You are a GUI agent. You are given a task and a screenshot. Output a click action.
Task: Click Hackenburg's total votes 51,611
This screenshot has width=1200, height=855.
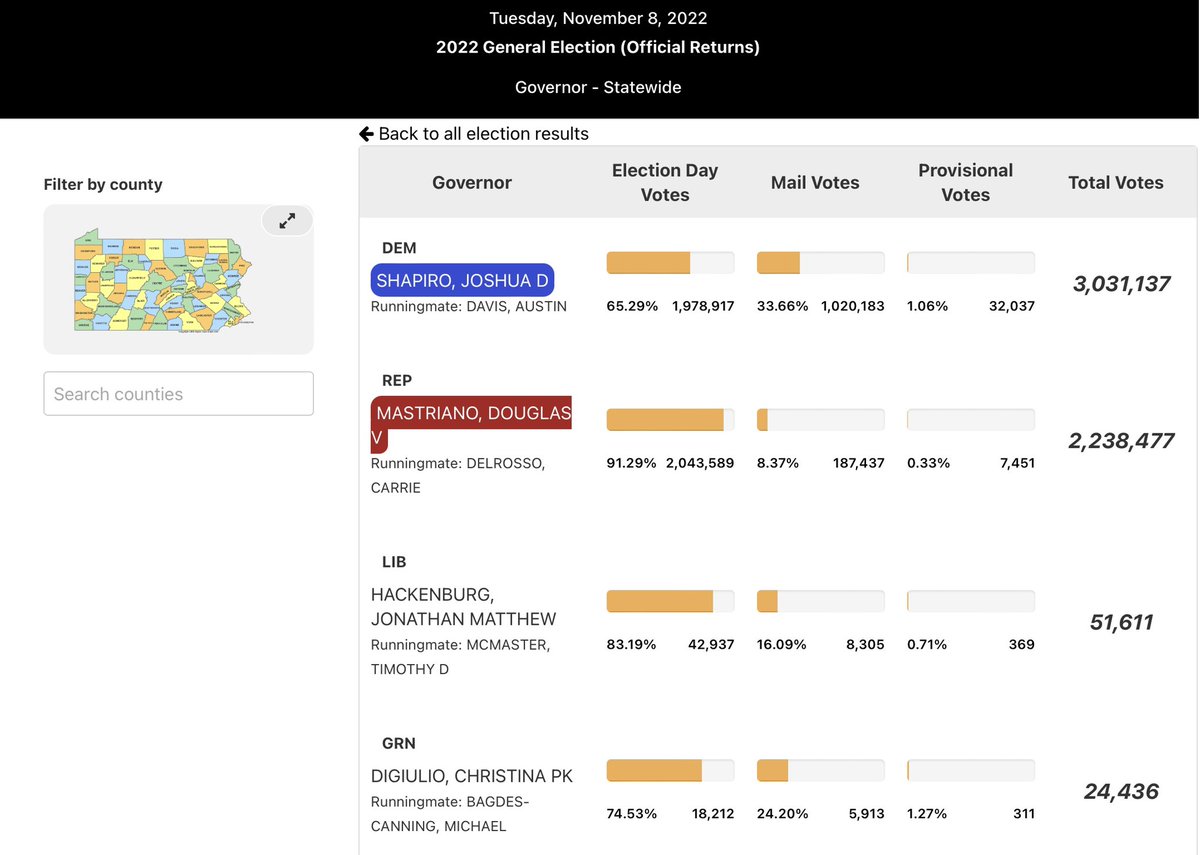[x=1121, y=623]
